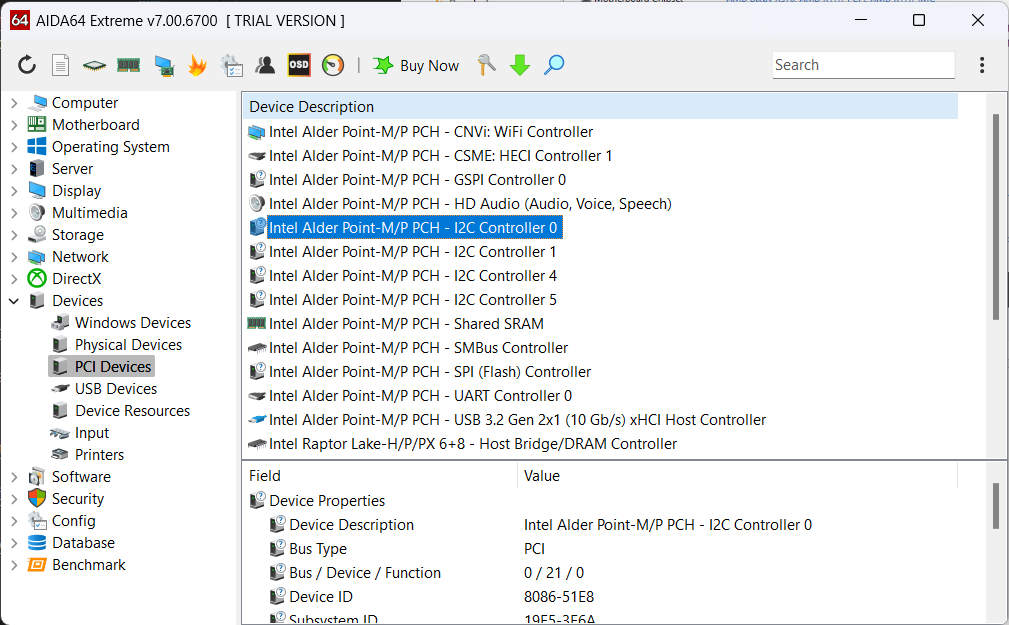Click the user silhouette toolbar icon
The image size is (1009, 625).
click(264, 65)
